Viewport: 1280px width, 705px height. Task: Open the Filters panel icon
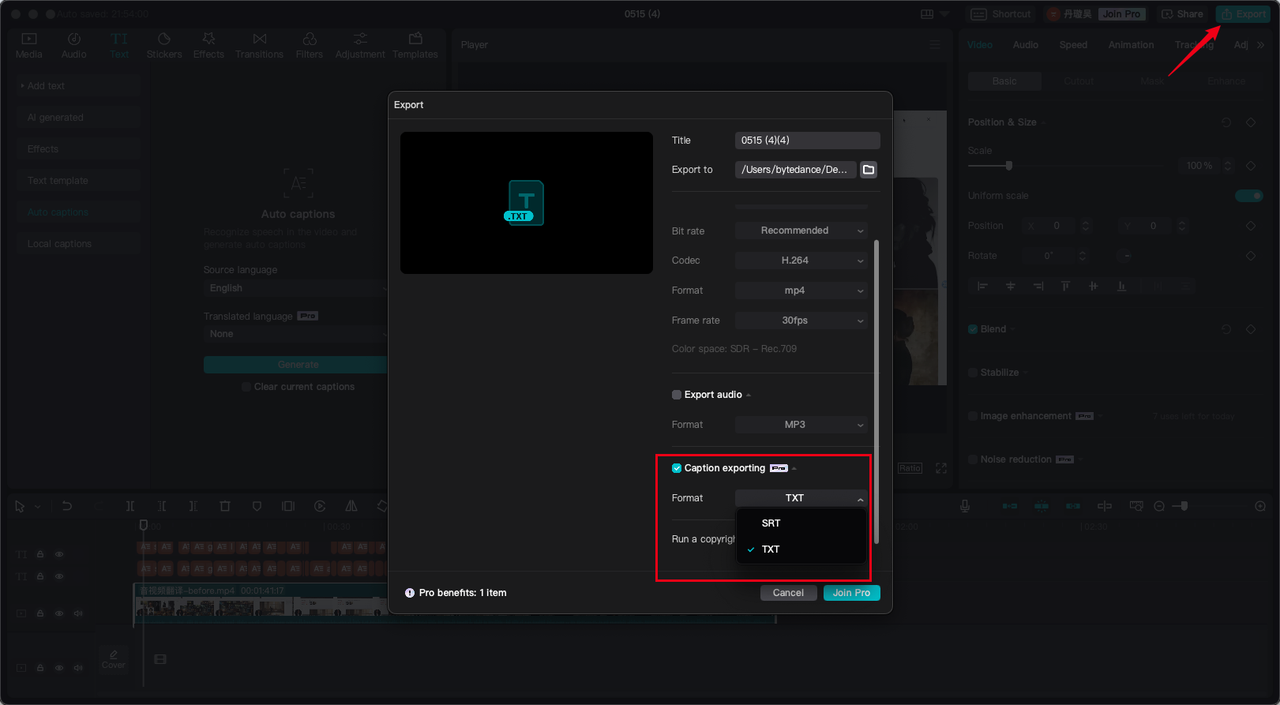(309, 38)
